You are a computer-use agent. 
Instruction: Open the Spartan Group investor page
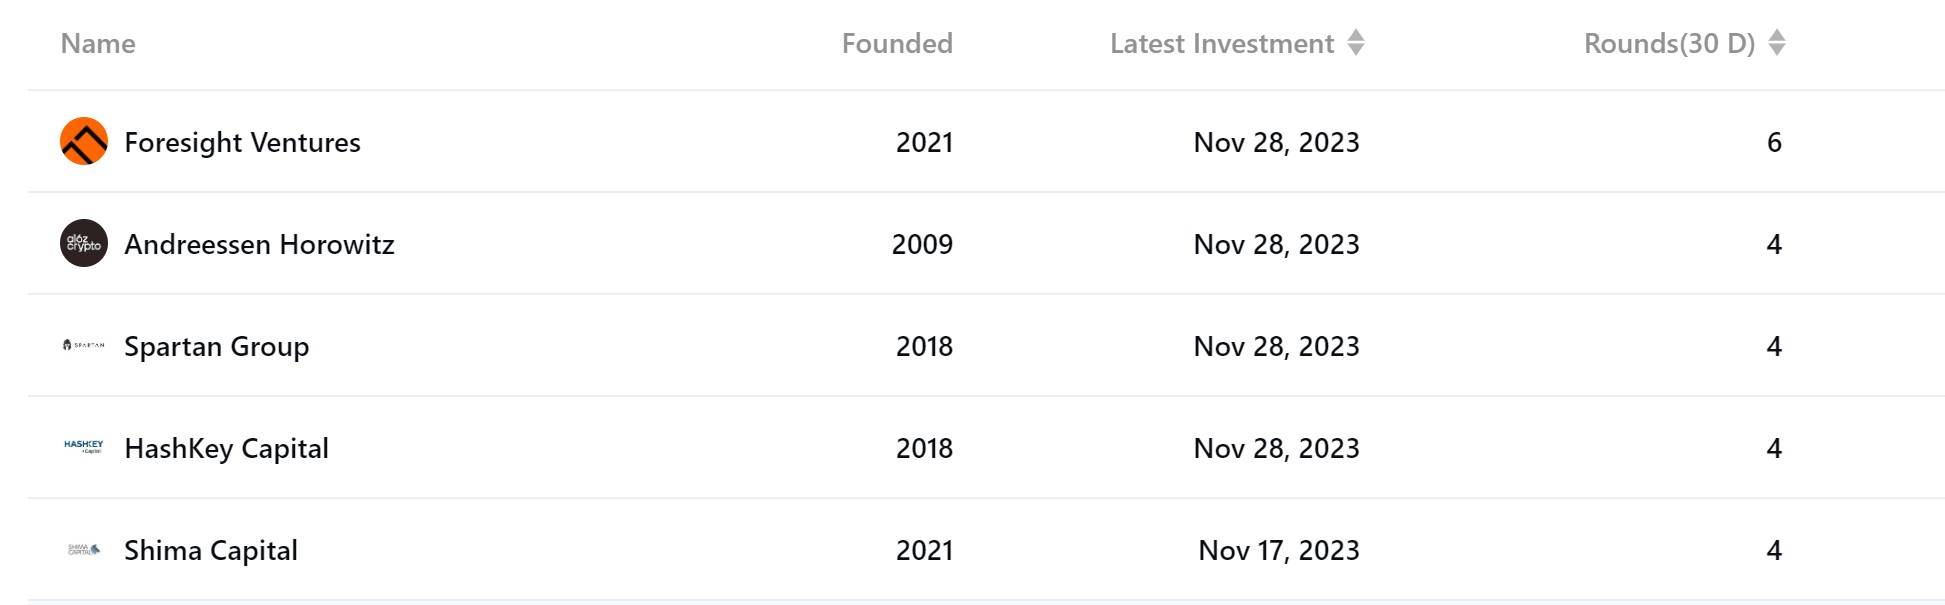point(216,346)
